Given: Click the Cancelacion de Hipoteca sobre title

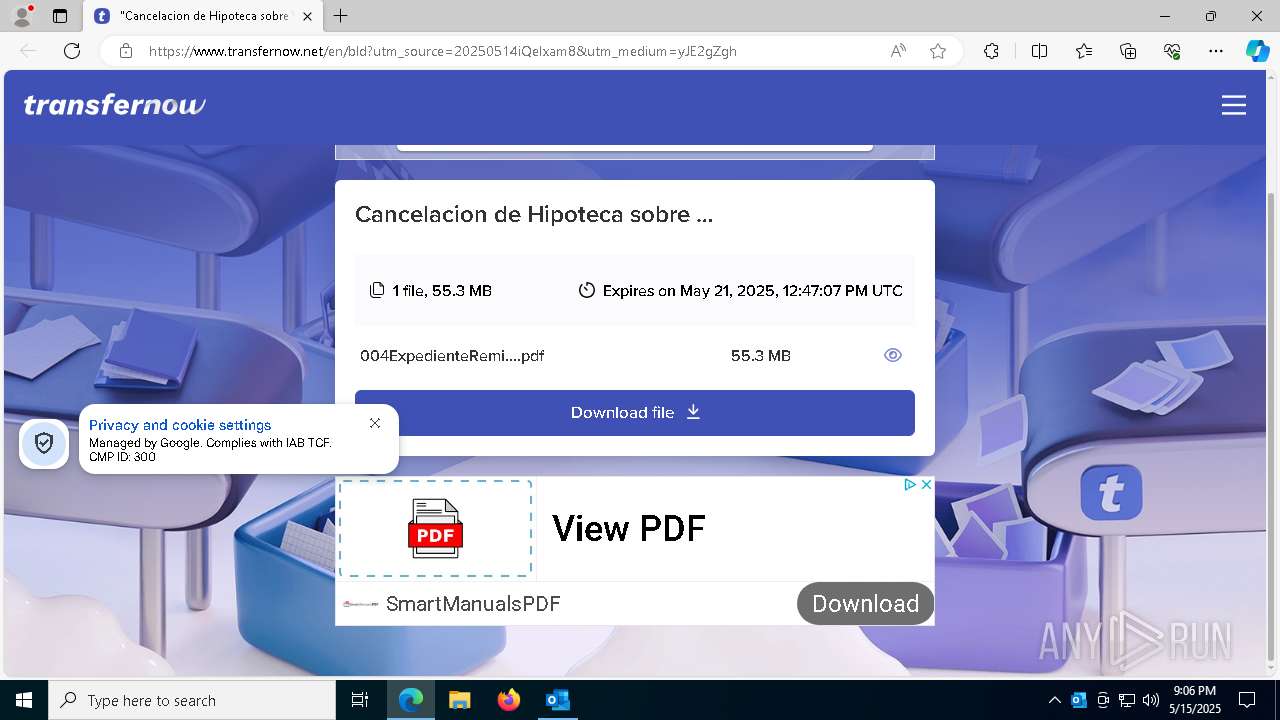Looking at the screenshot, I should point(534,214).
